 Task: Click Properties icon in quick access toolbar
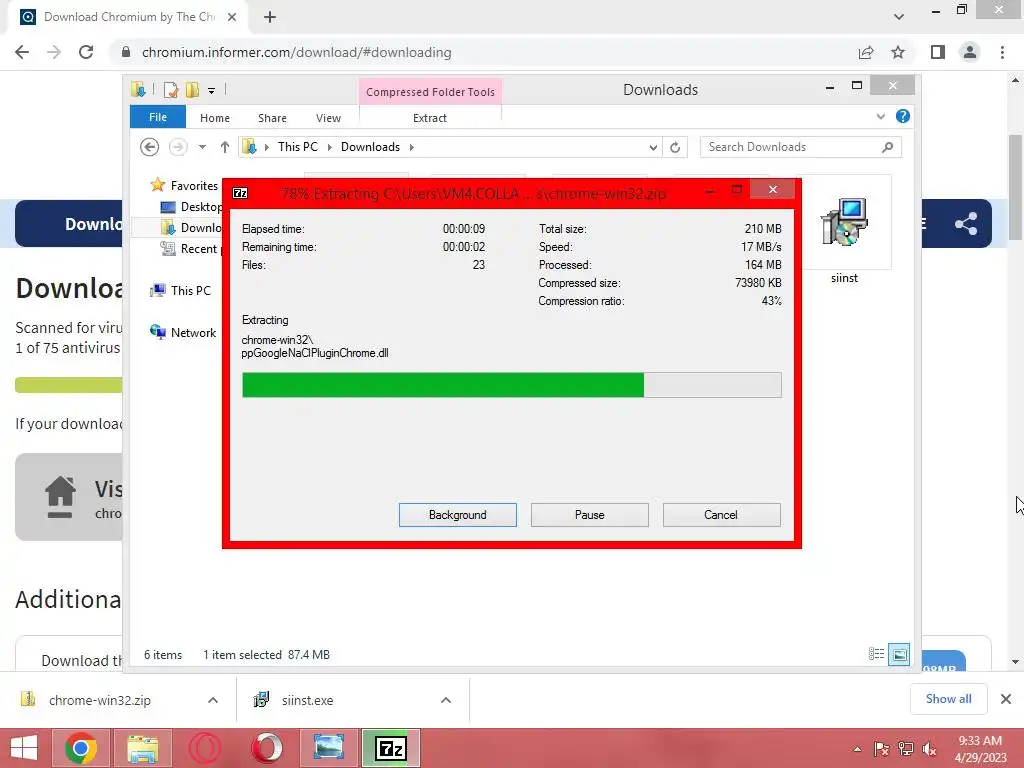171,90
